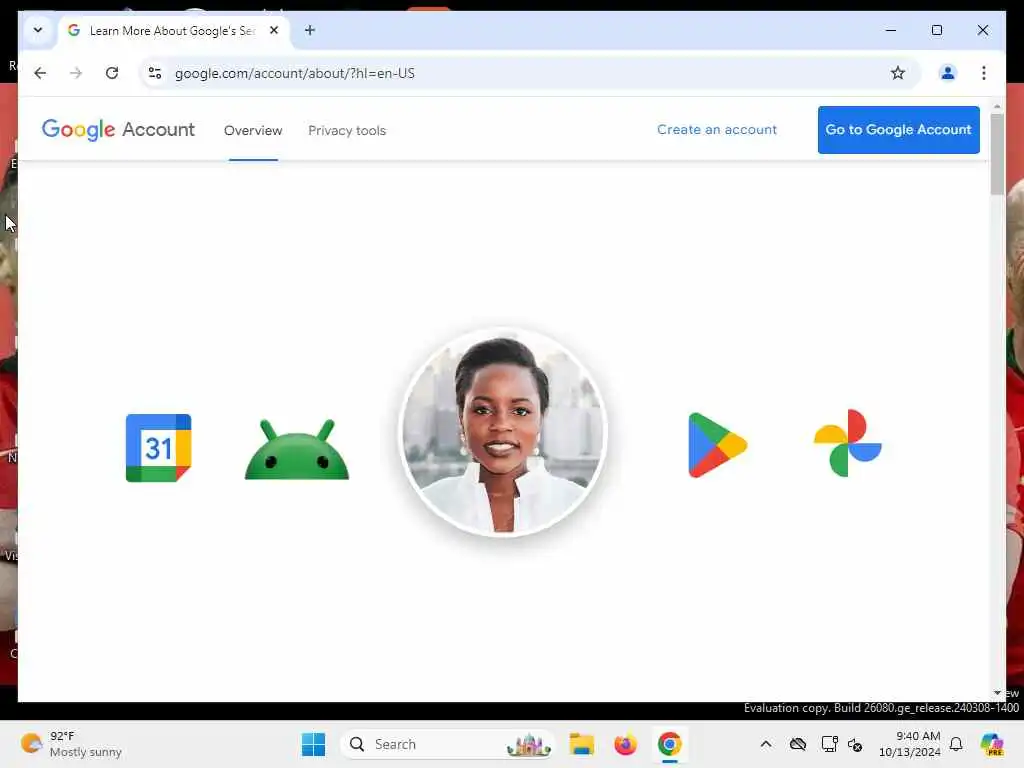Click the forward navigation arrow
The height and width of the screenshot is (768, 1024).
click(x=76, y=73)
